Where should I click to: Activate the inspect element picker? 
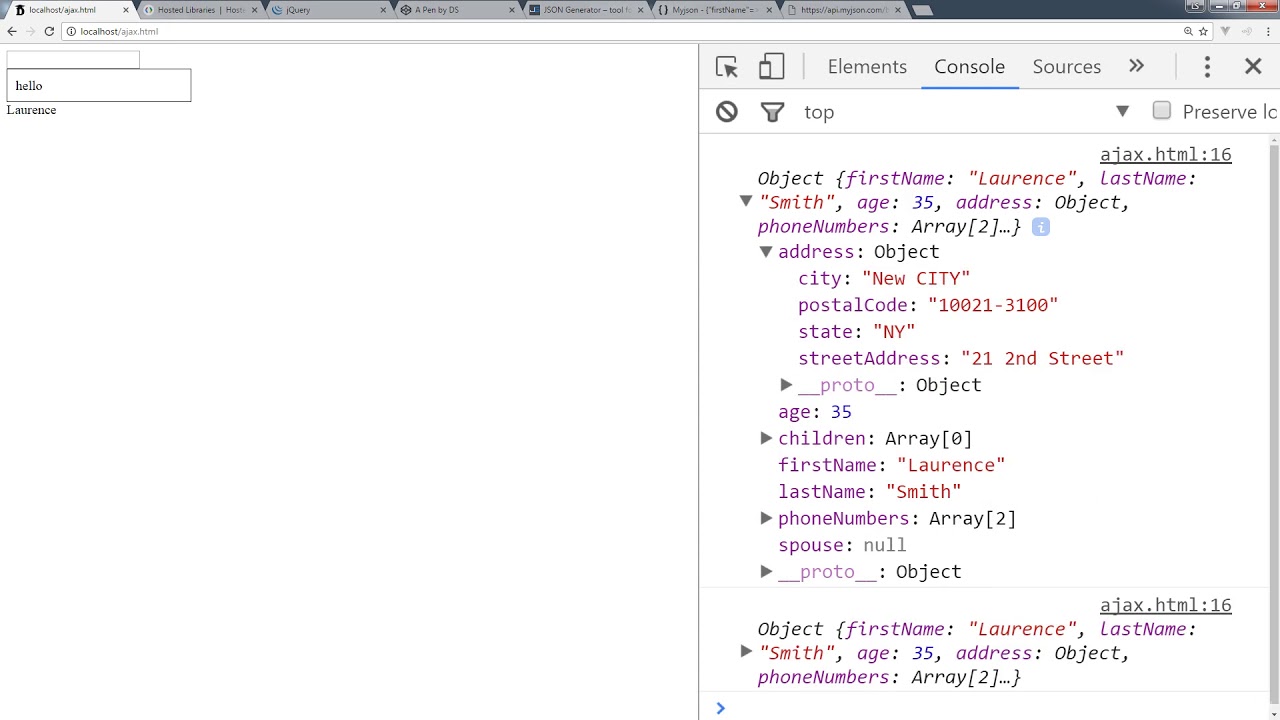pyautogui.click(x=727, y=67)
